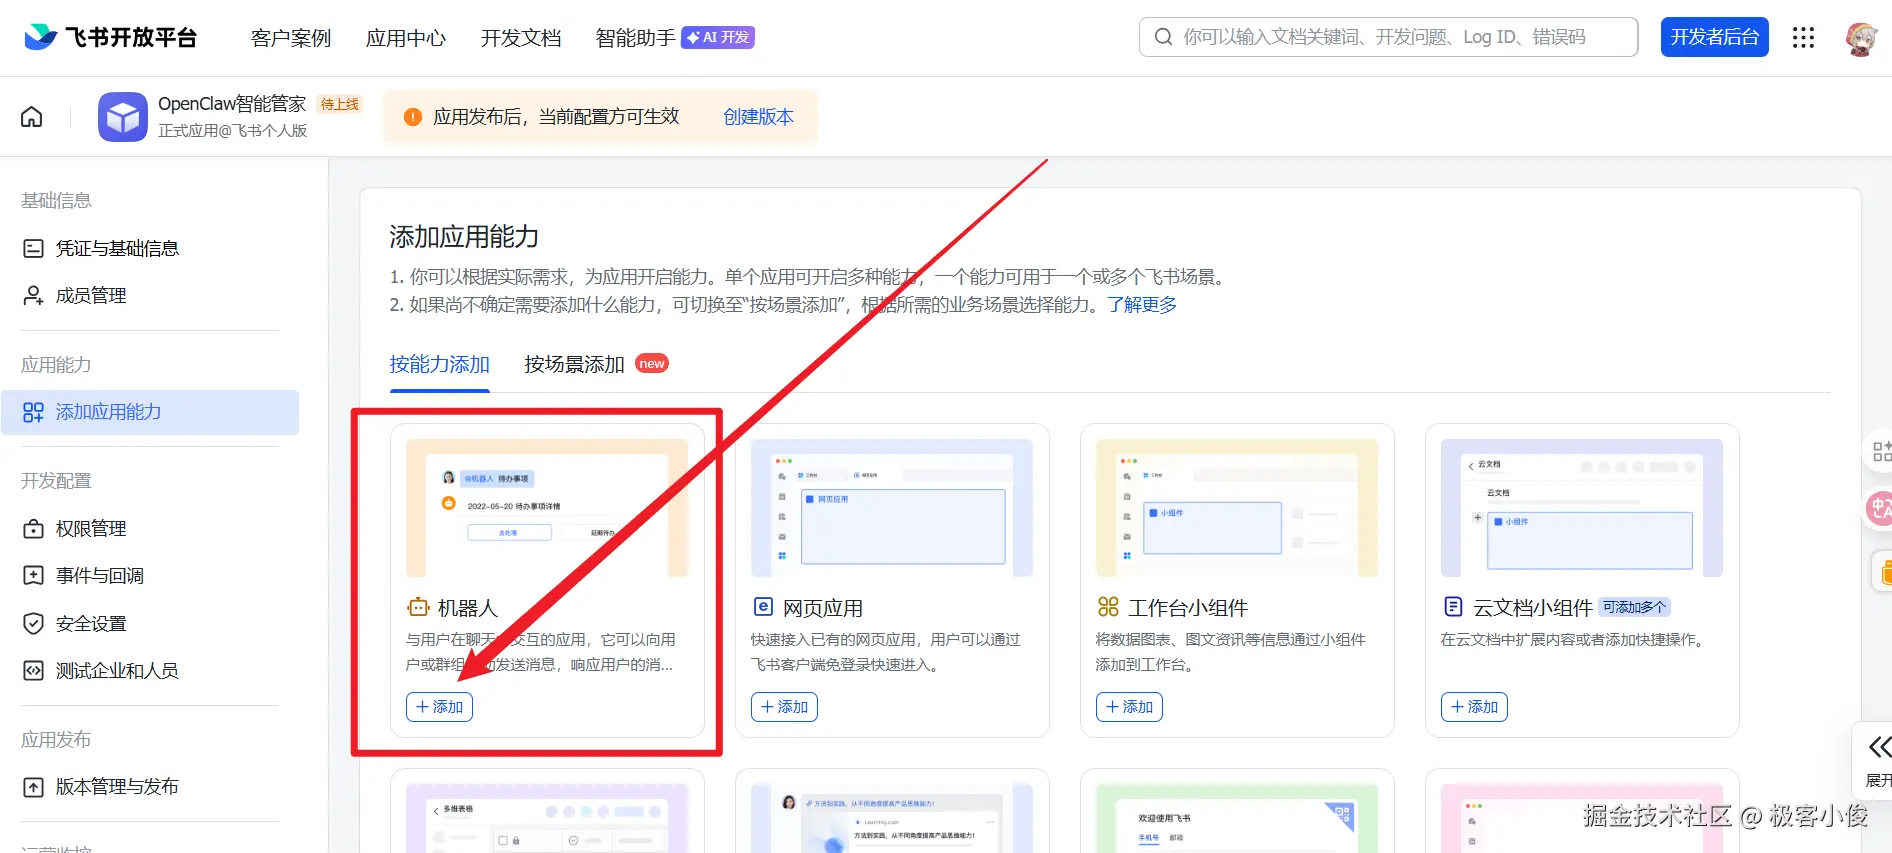1892x853 pixels.
Task: Click the 测试企业和人员 icon
Action: pos(34,671)
